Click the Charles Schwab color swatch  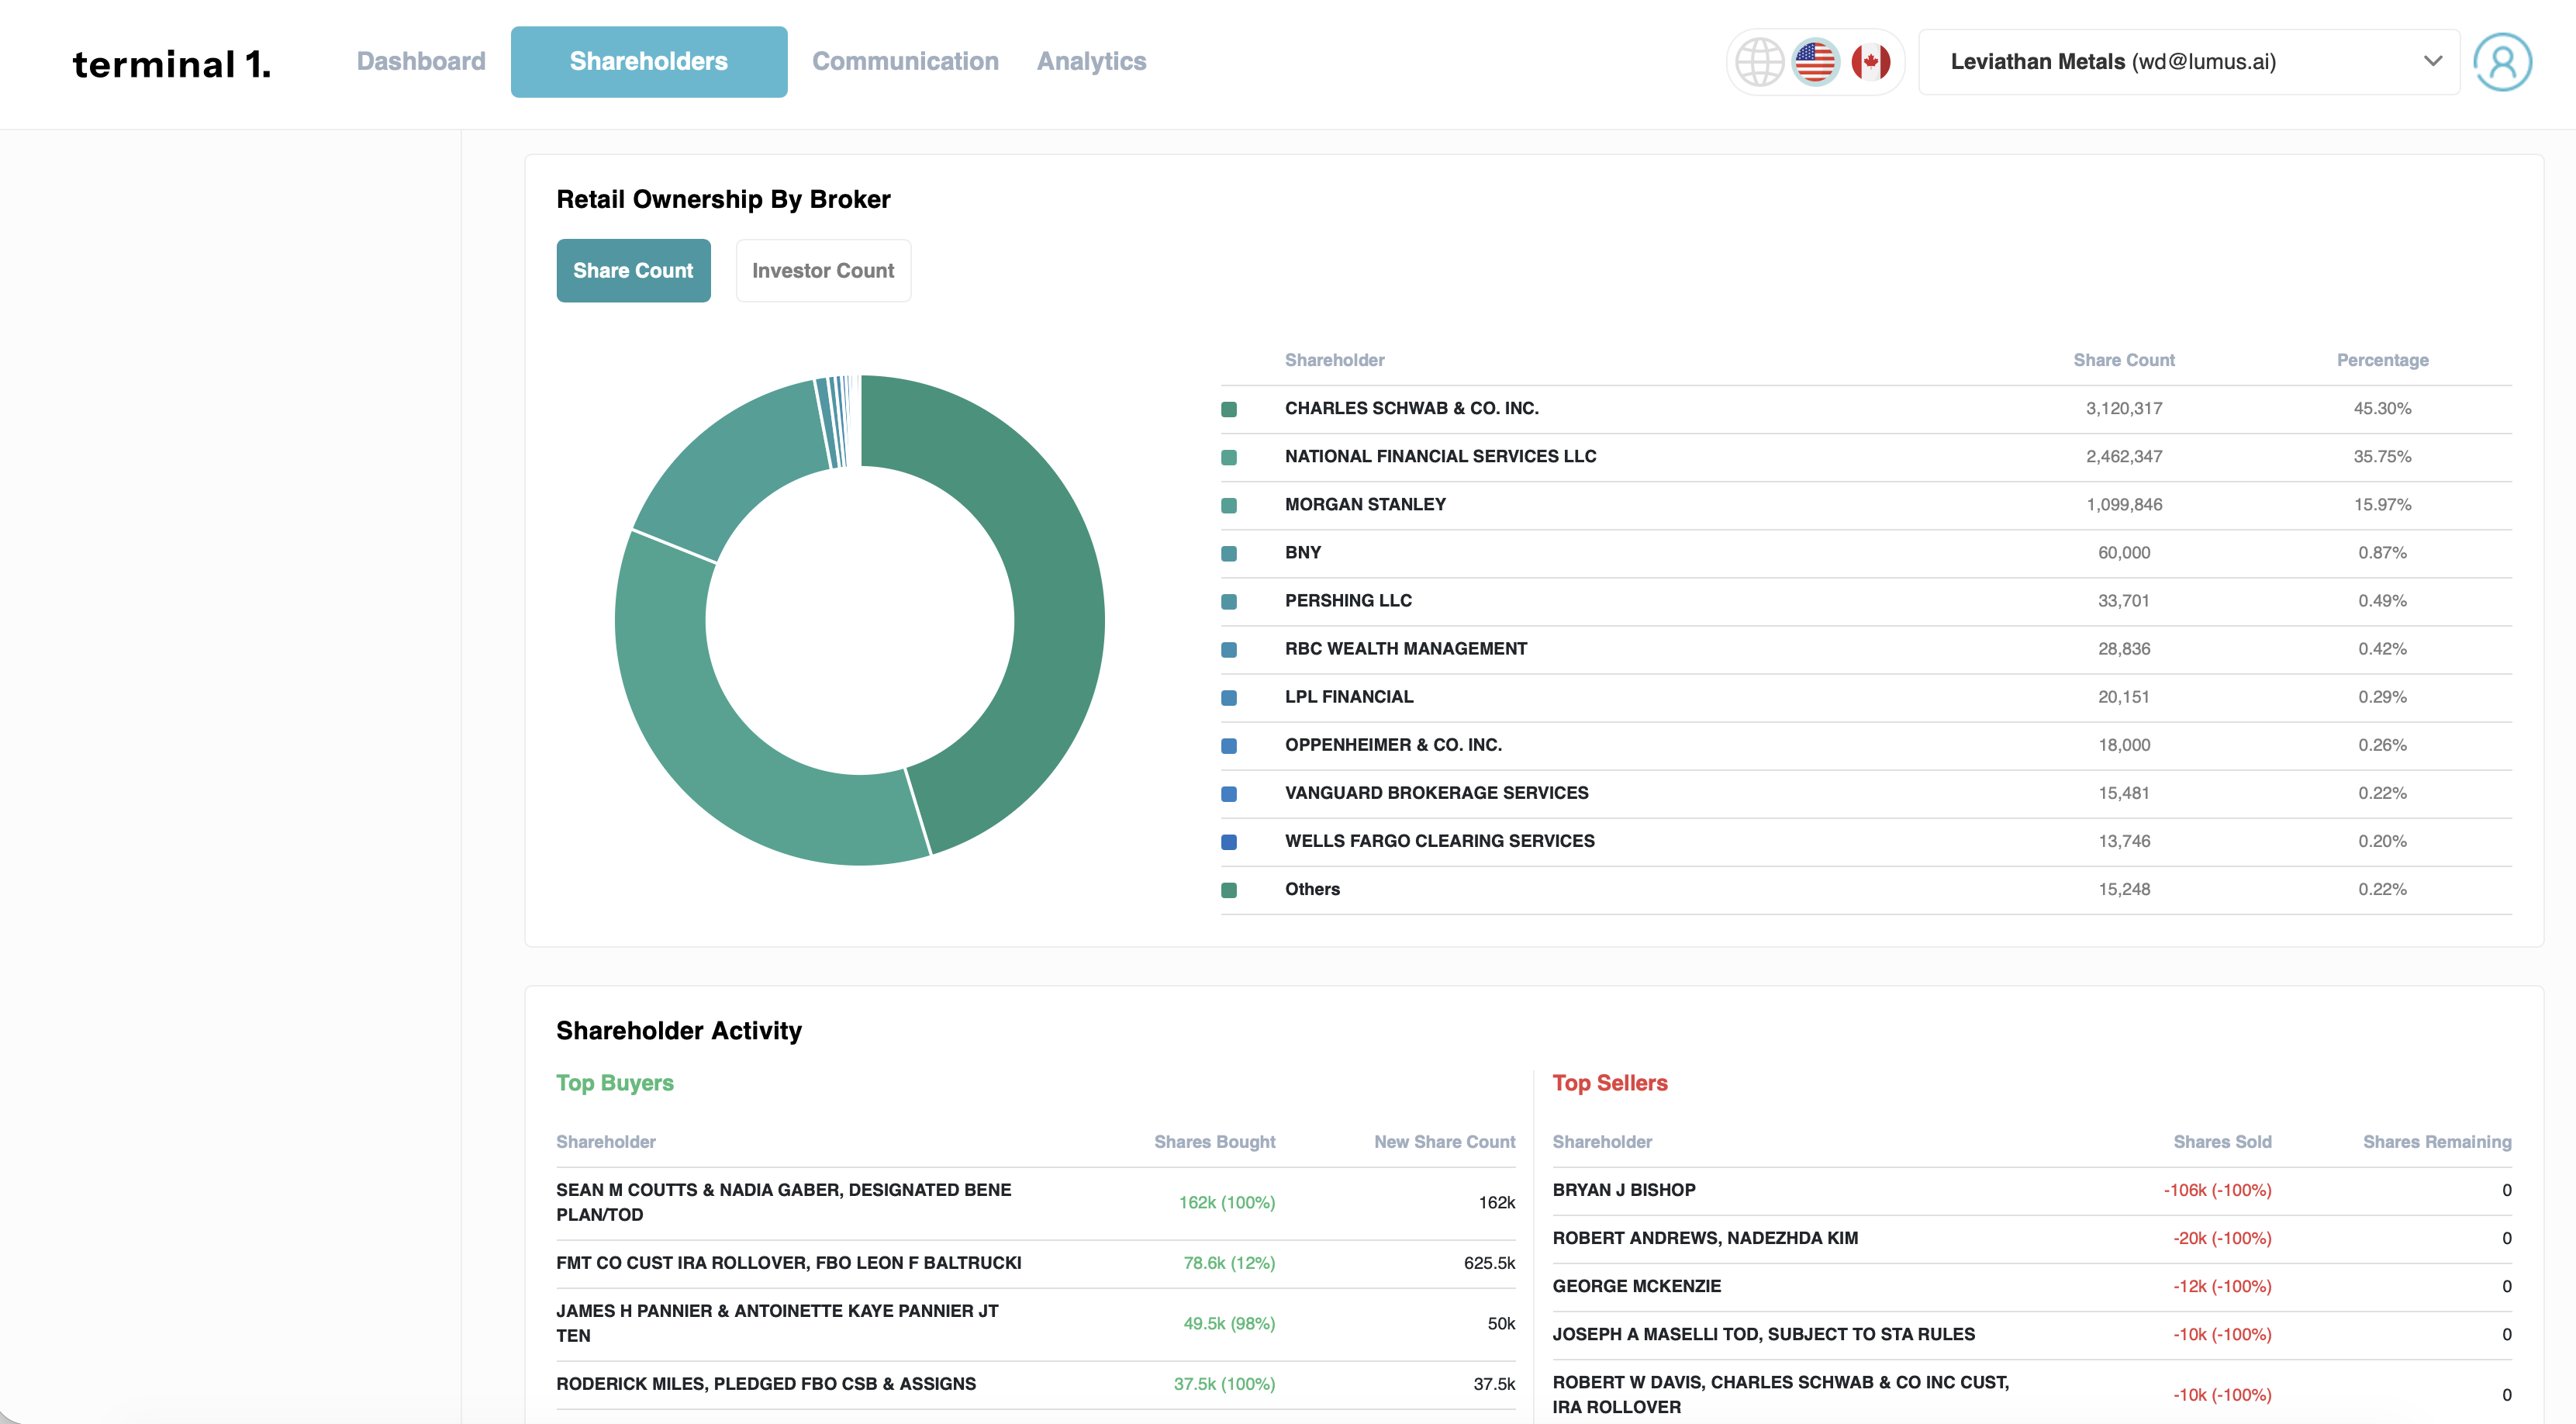tap(1229, 409)
